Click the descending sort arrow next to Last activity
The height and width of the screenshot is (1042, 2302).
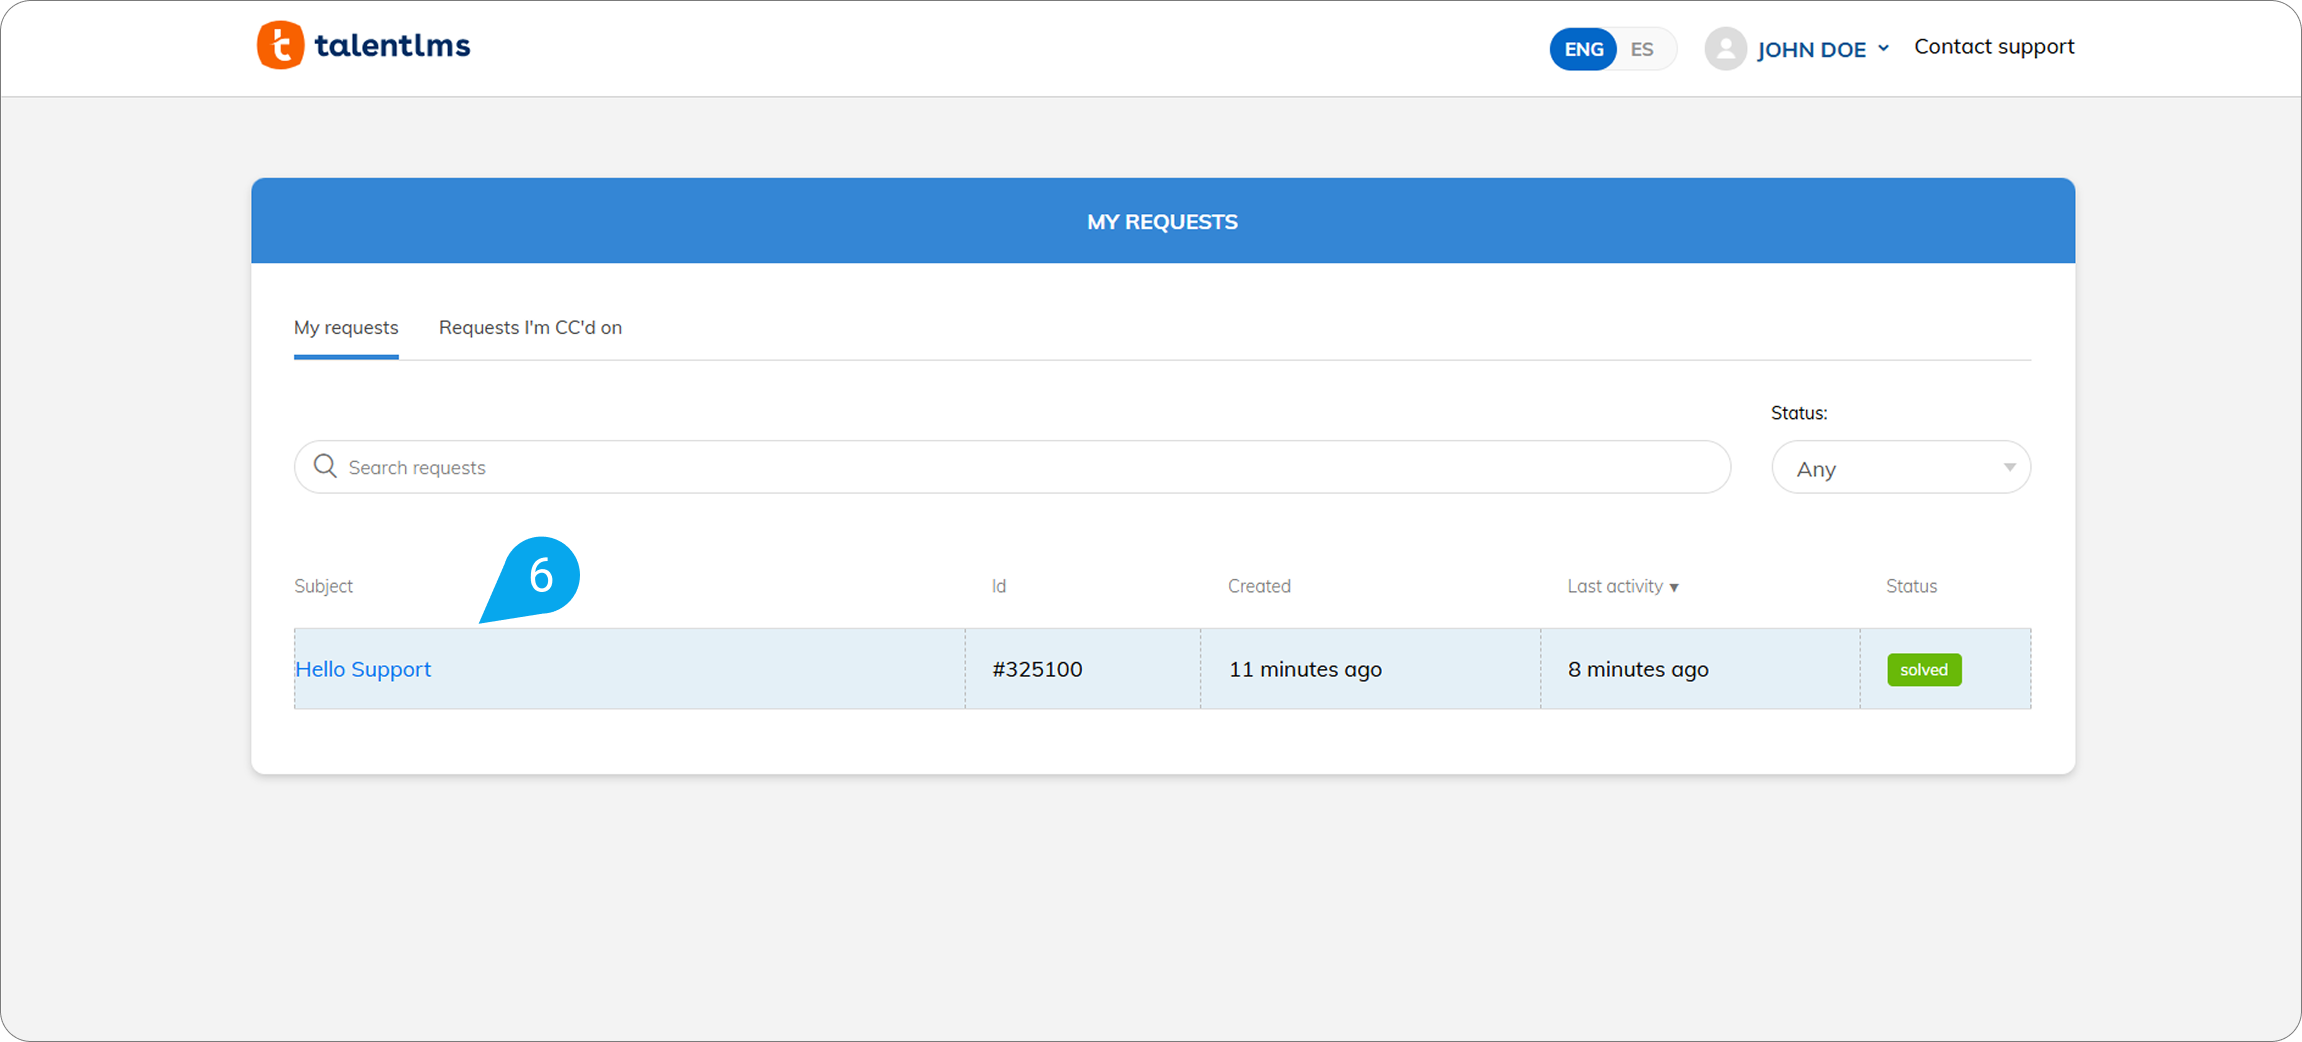(1675, 587)
